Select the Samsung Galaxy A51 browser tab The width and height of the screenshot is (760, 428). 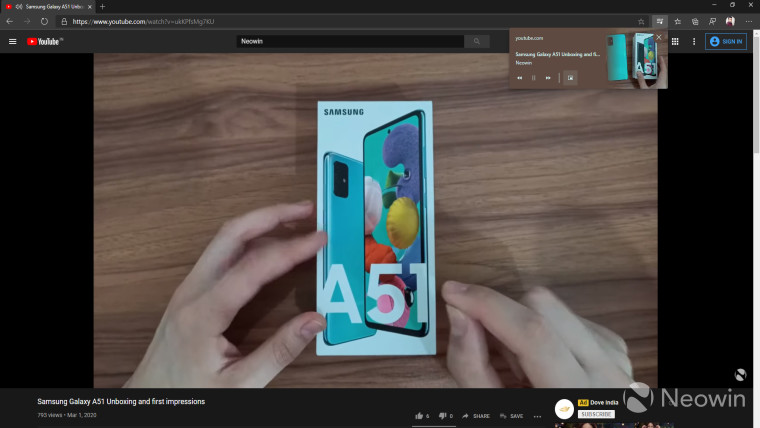[x=50, y=6]
